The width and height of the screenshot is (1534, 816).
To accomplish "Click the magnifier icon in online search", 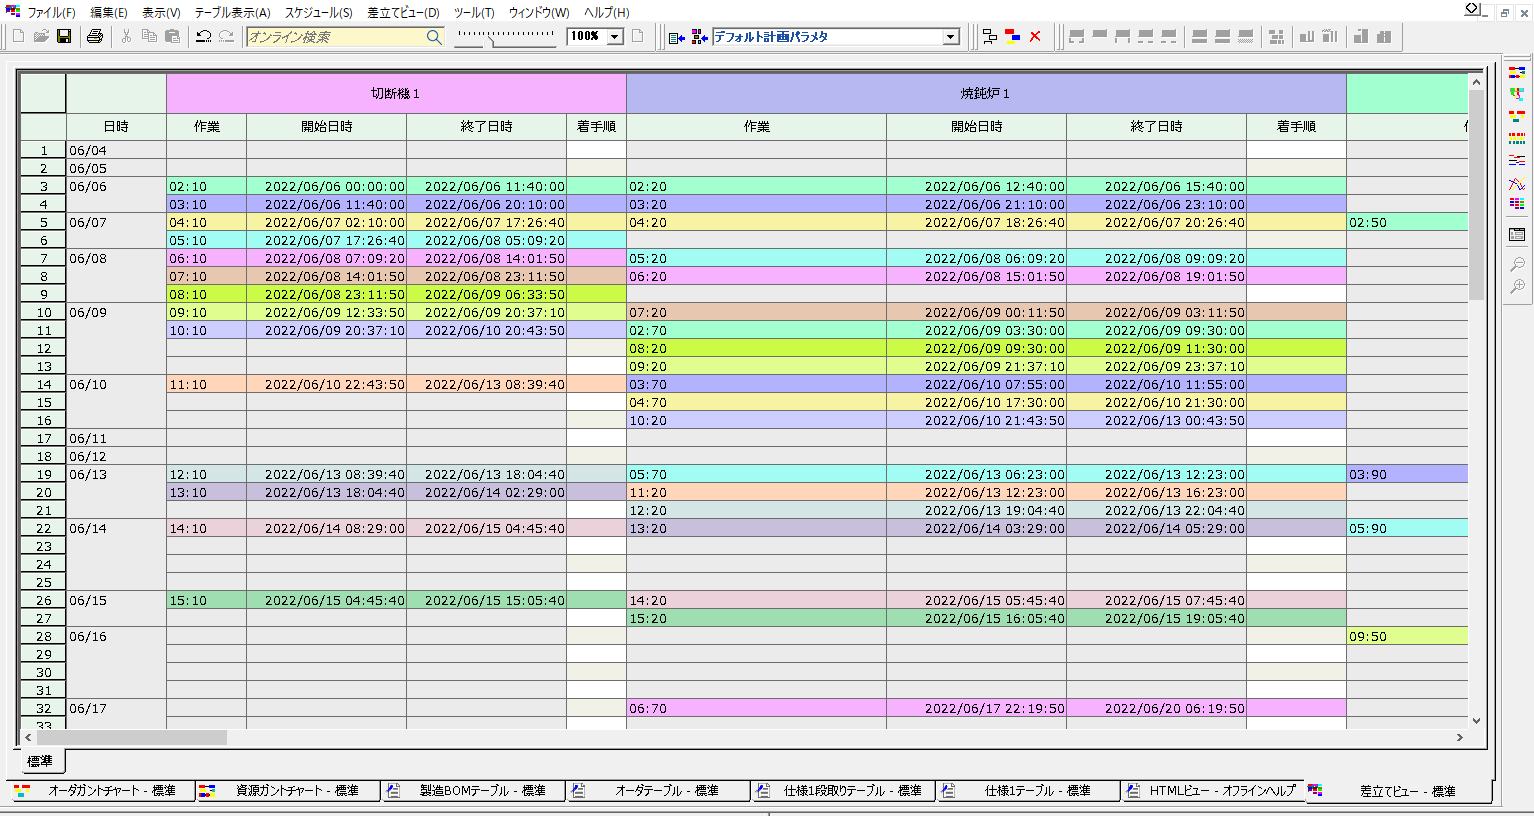I will click(433, 37).
